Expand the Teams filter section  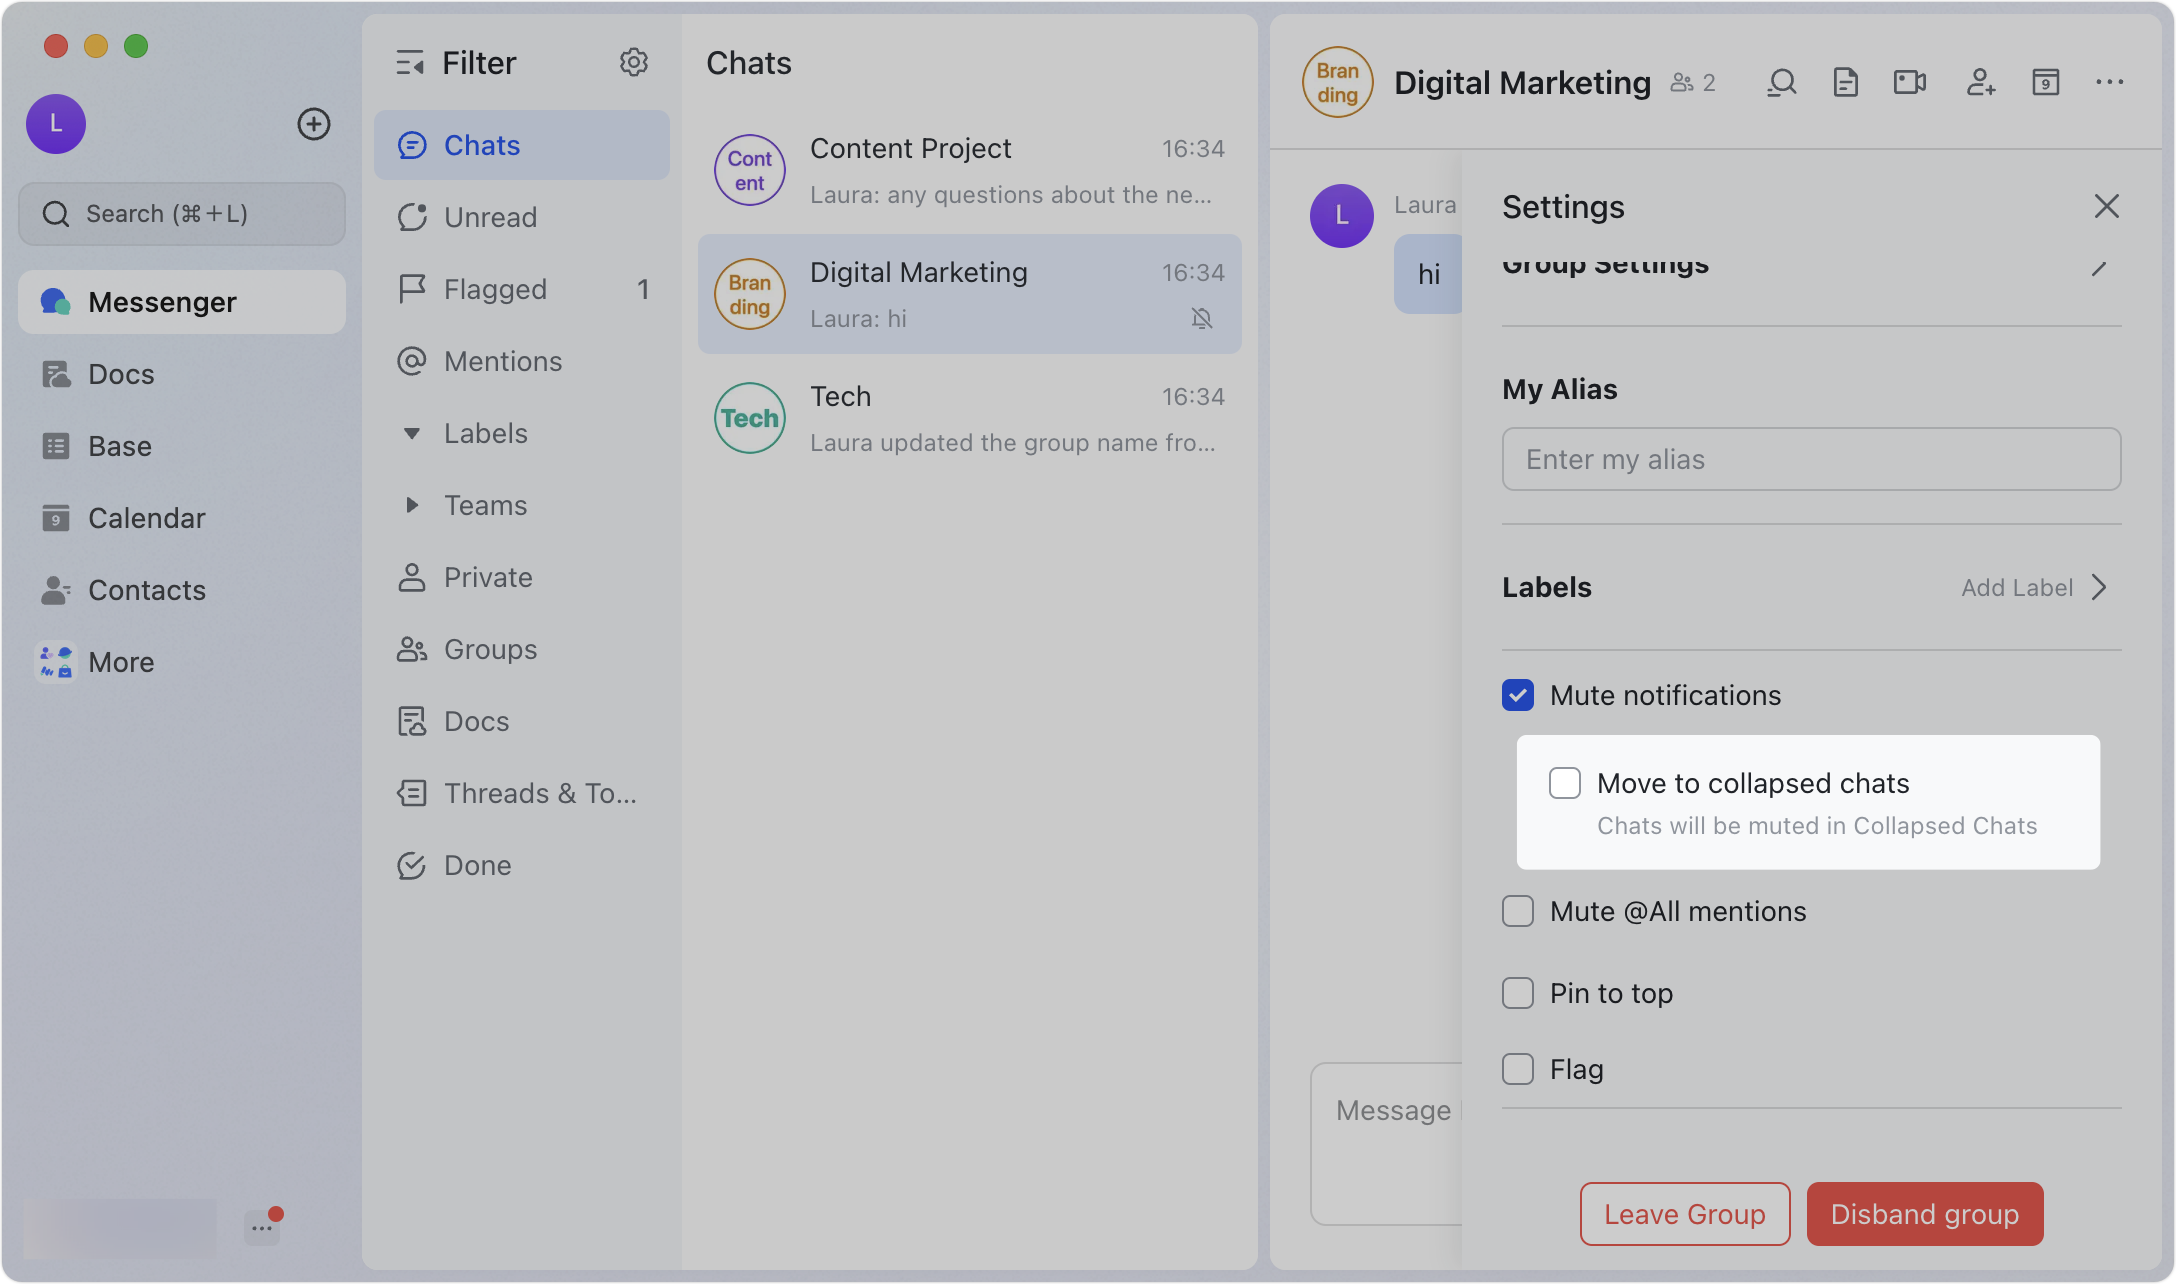[411, 505]
